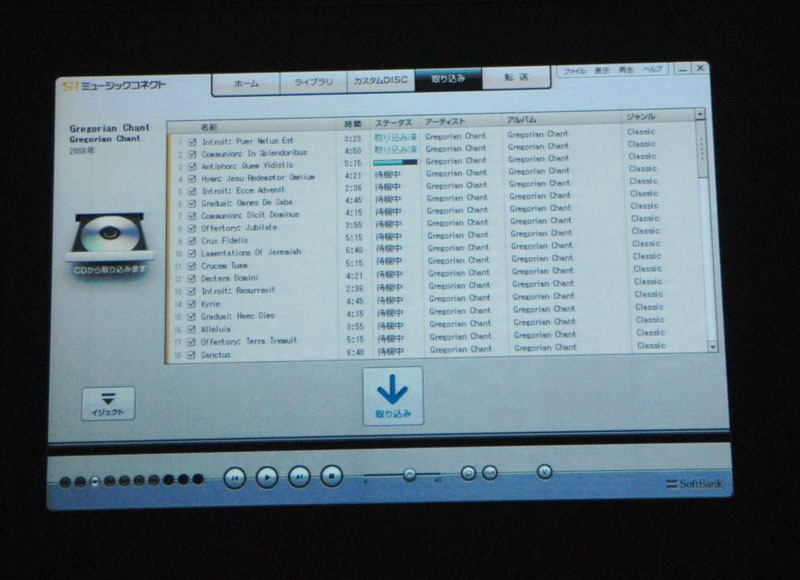This screenshot has height=580, width=800.
Task: Open the カスタムDISC tab
Action: coord(379,81)
